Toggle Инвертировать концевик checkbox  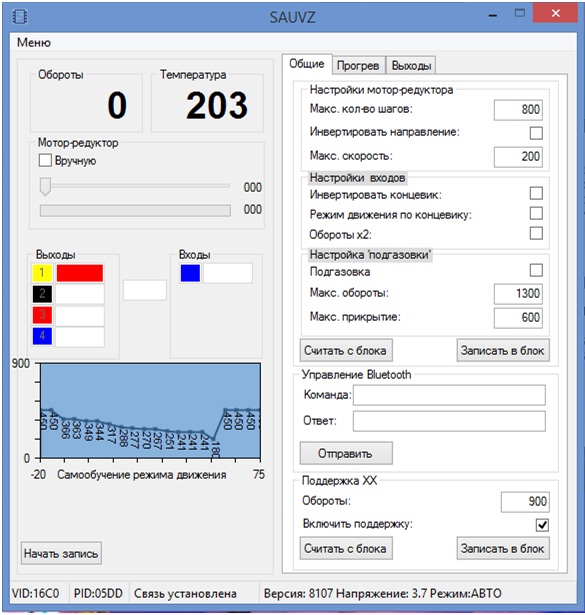click(x=536, y=193)
